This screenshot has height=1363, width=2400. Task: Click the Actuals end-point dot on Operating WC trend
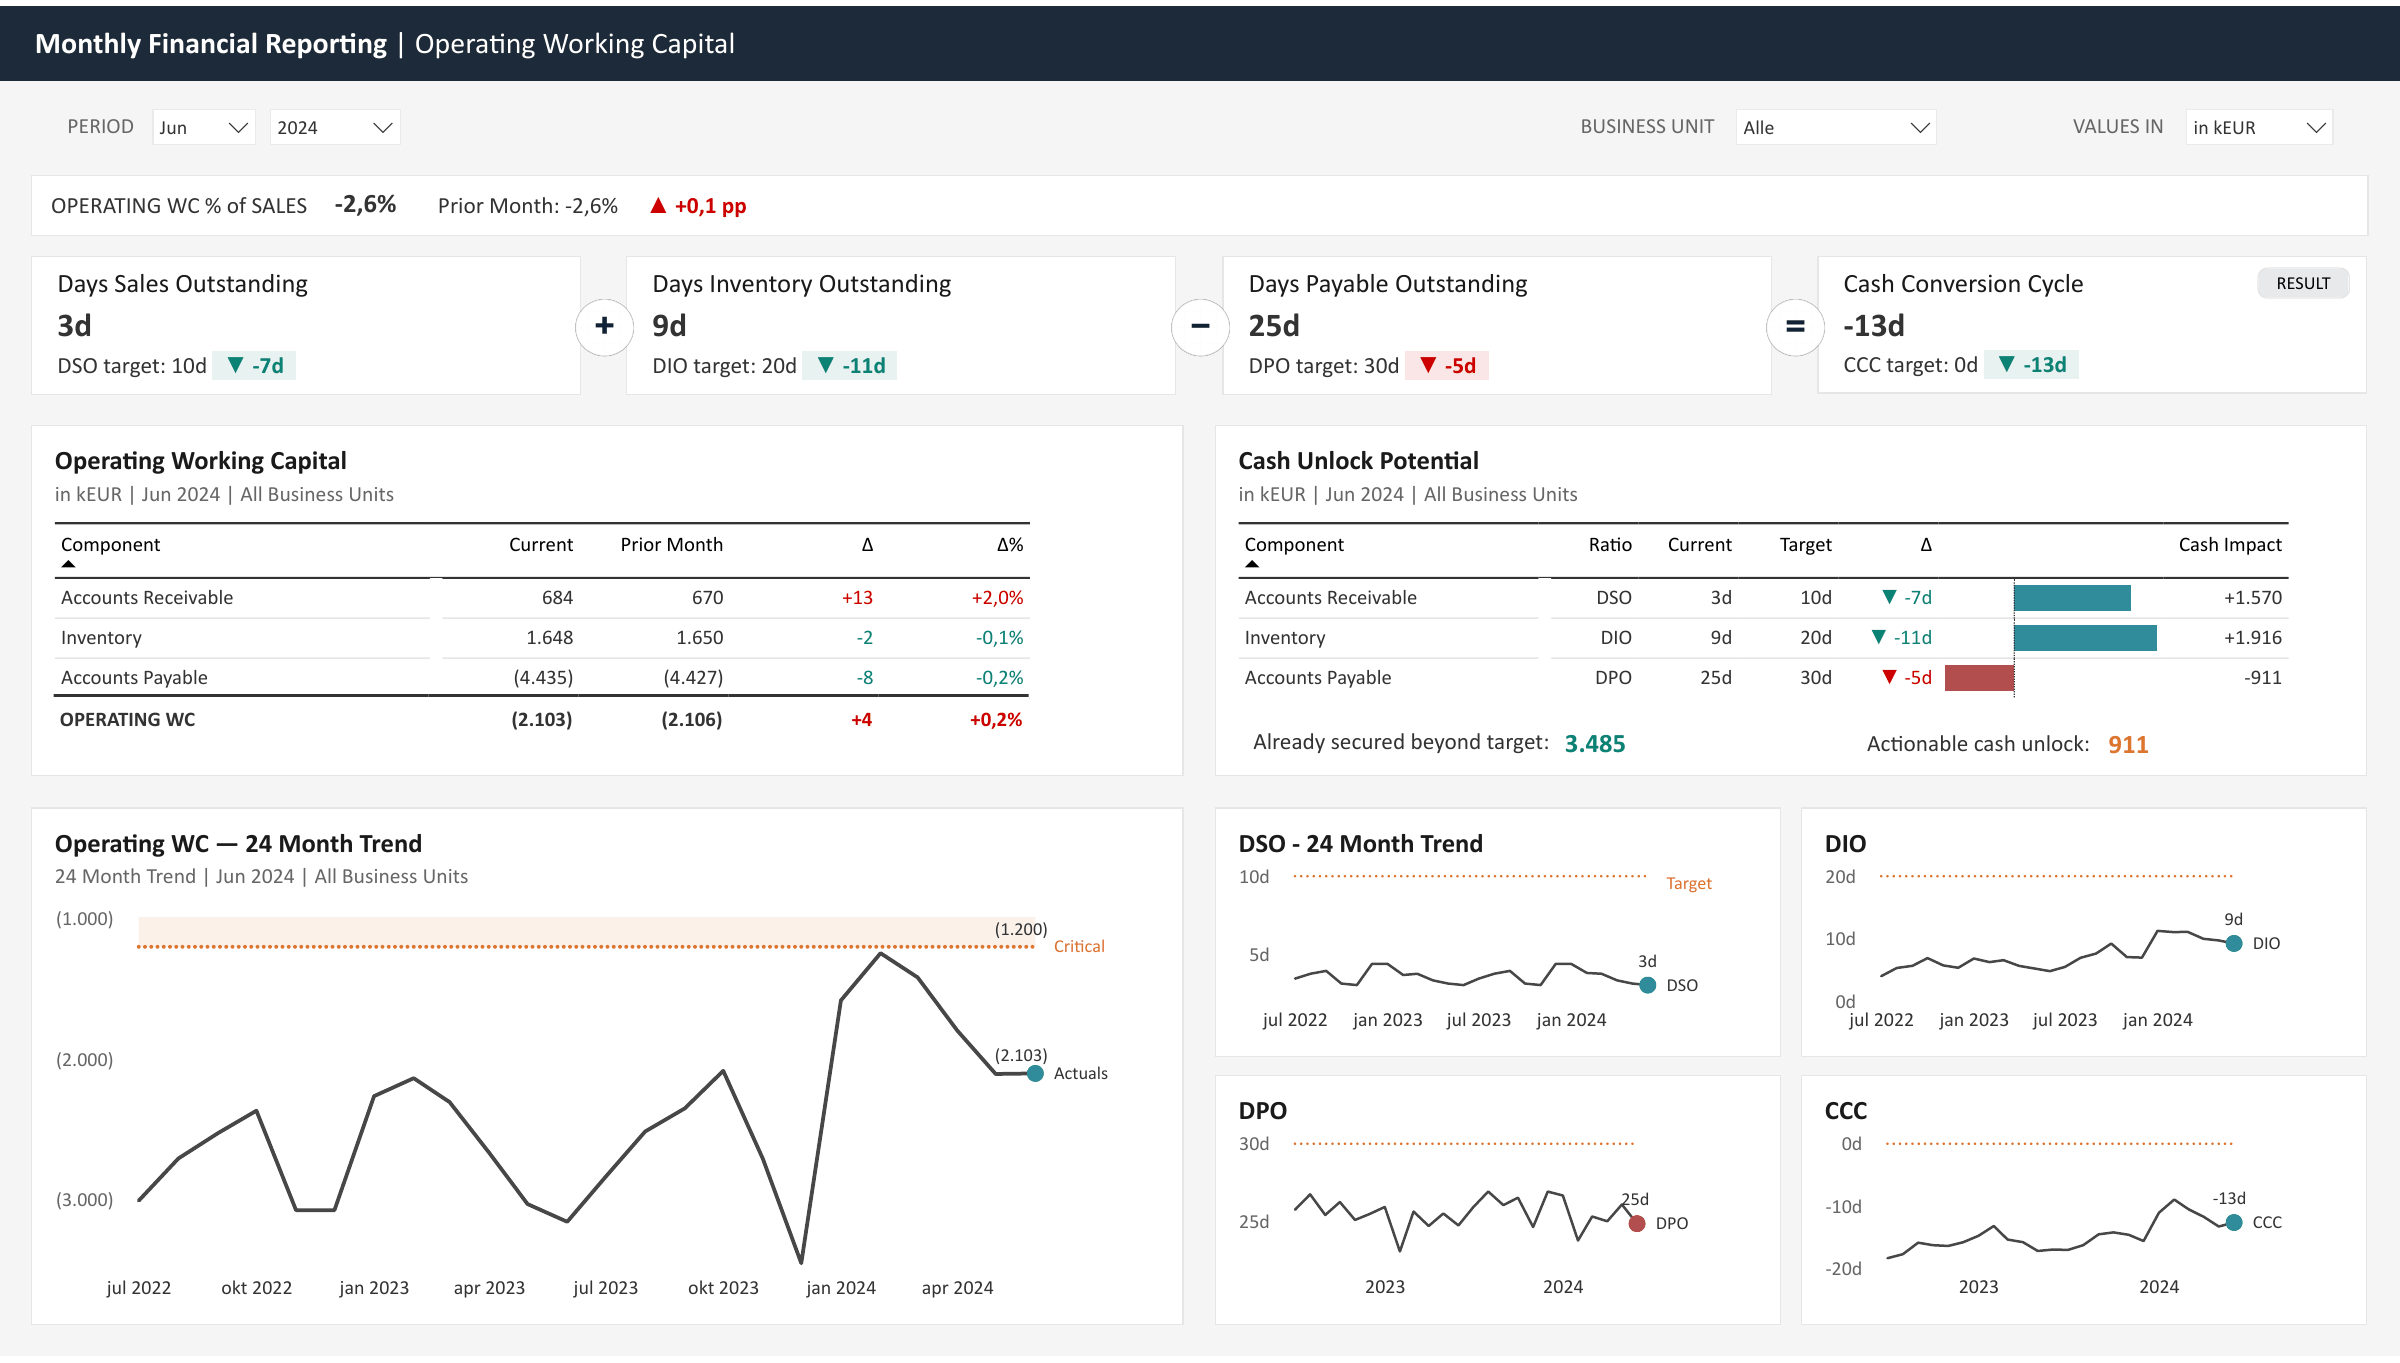pyautogui.click(x=1035, y=1073)
